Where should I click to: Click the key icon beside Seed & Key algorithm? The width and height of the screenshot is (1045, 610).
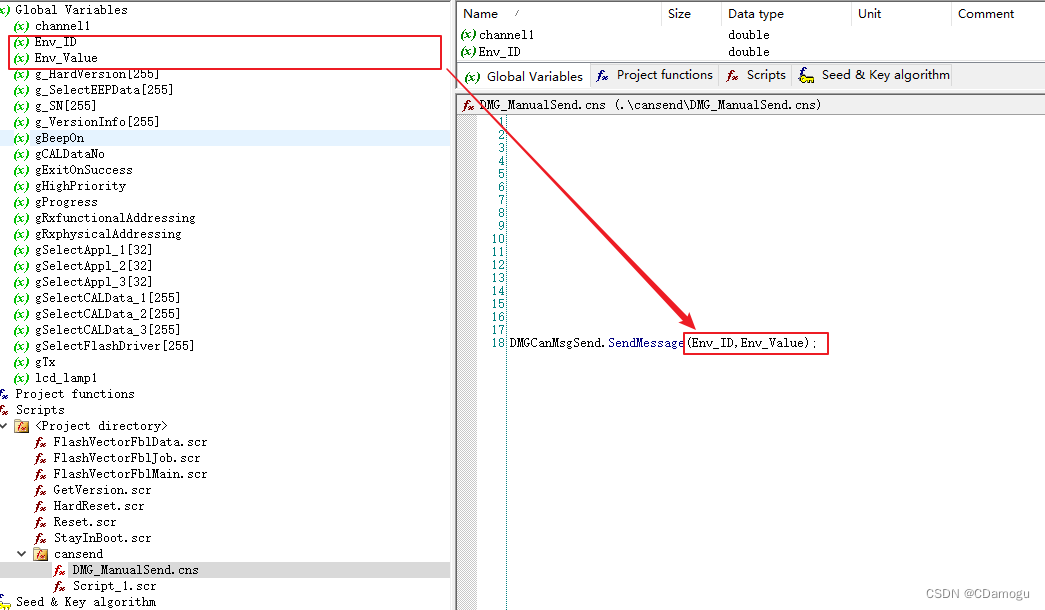pos(8,602)
